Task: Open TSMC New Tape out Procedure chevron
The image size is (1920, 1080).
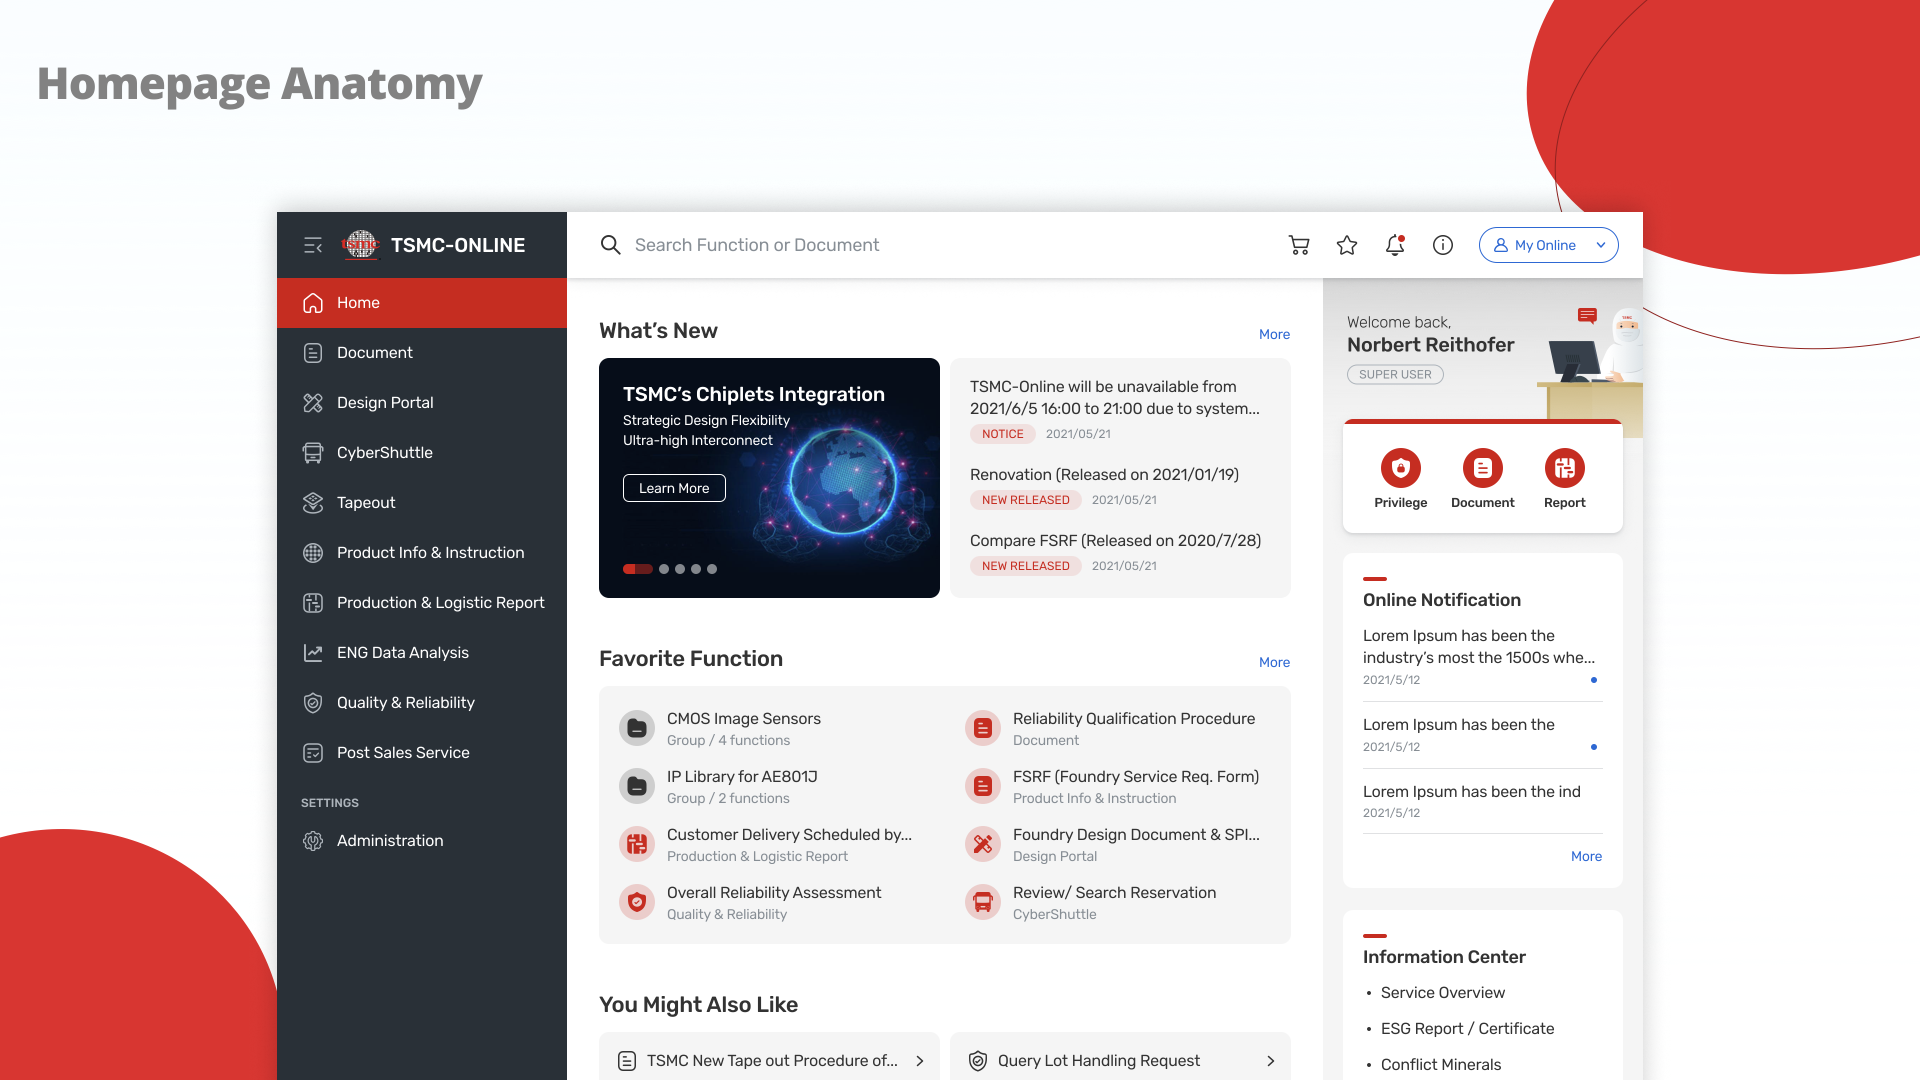Action: click(x=920, y=1061)
